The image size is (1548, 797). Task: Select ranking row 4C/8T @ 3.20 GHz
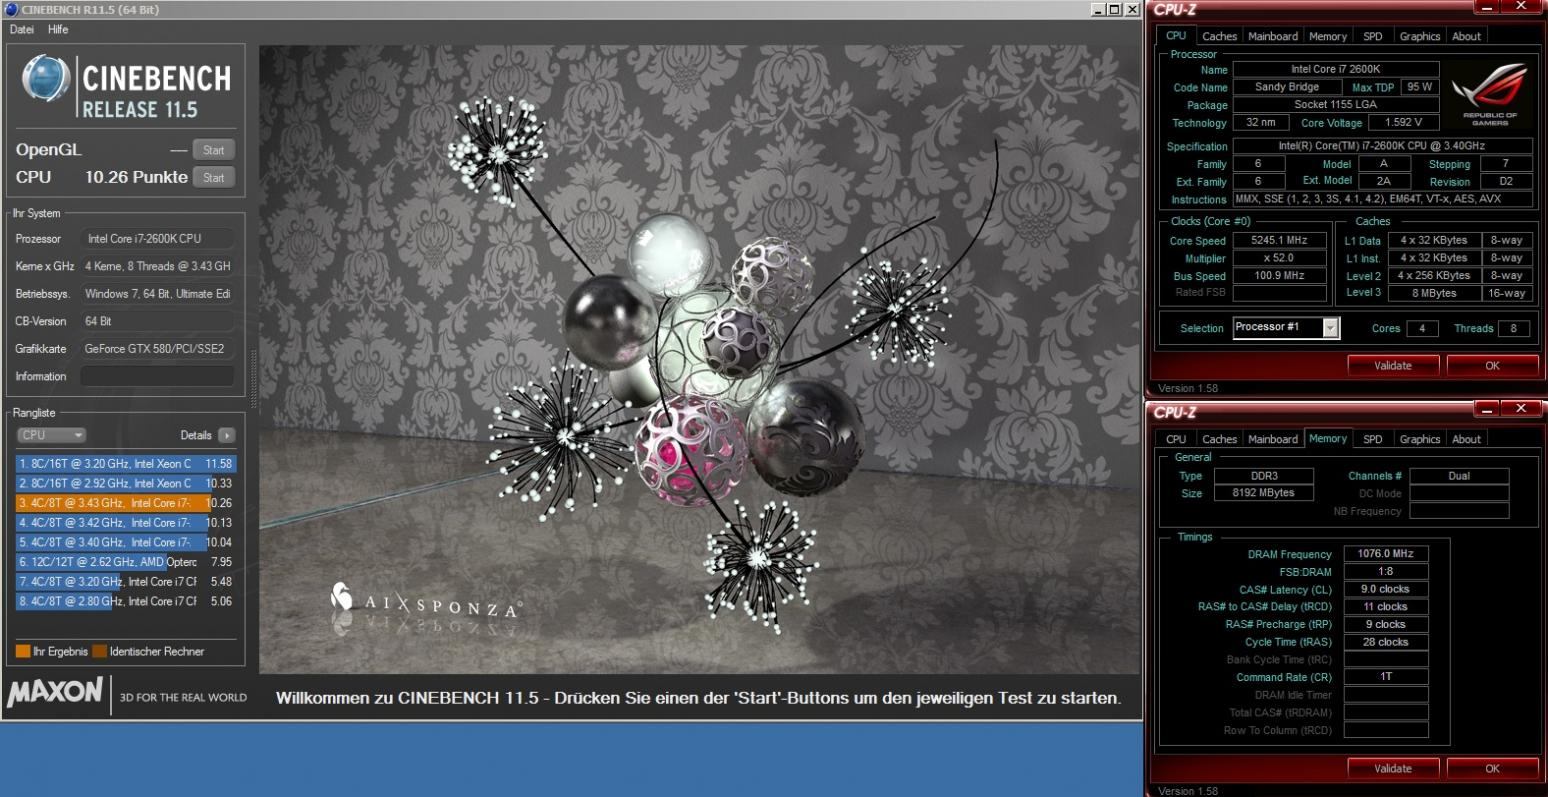[x=126, y=582]
